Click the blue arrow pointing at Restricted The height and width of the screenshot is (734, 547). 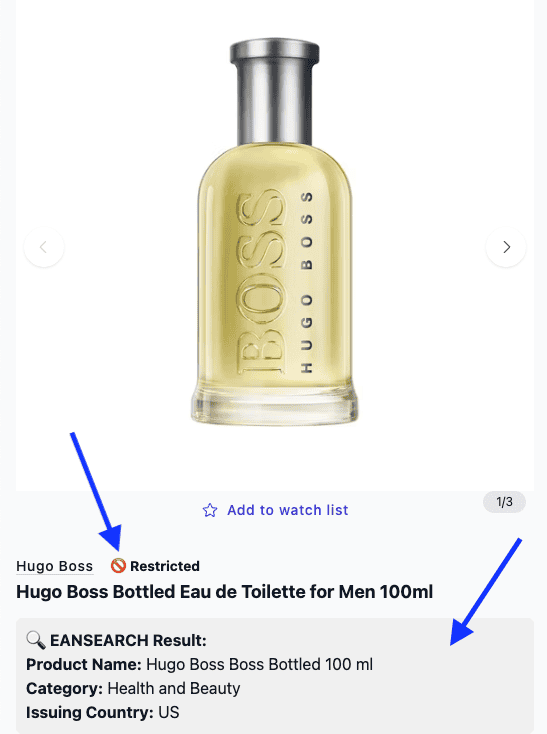coord(96,491)
